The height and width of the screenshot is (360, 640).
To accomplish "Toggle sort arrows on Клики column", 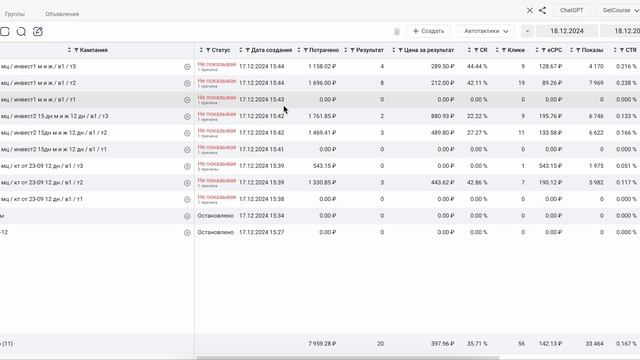I will (497, 50).
